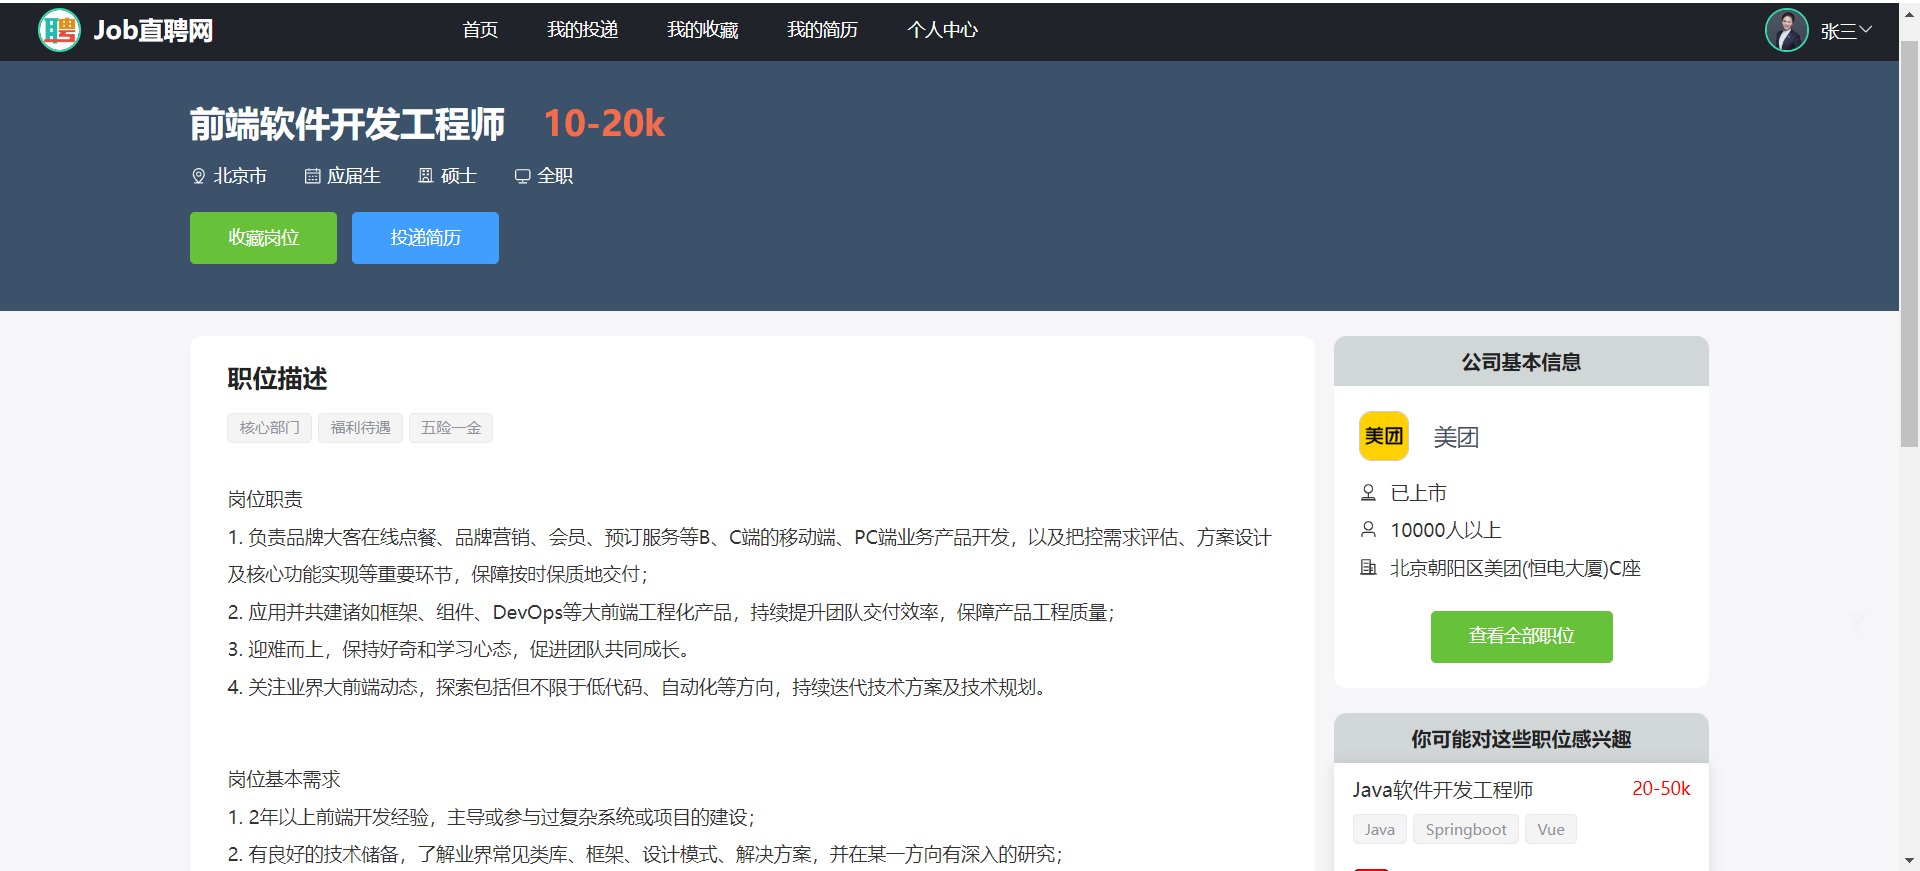Open the user avatar picture
This screenshot has width=1920, height=871.
click(1787, 30)
